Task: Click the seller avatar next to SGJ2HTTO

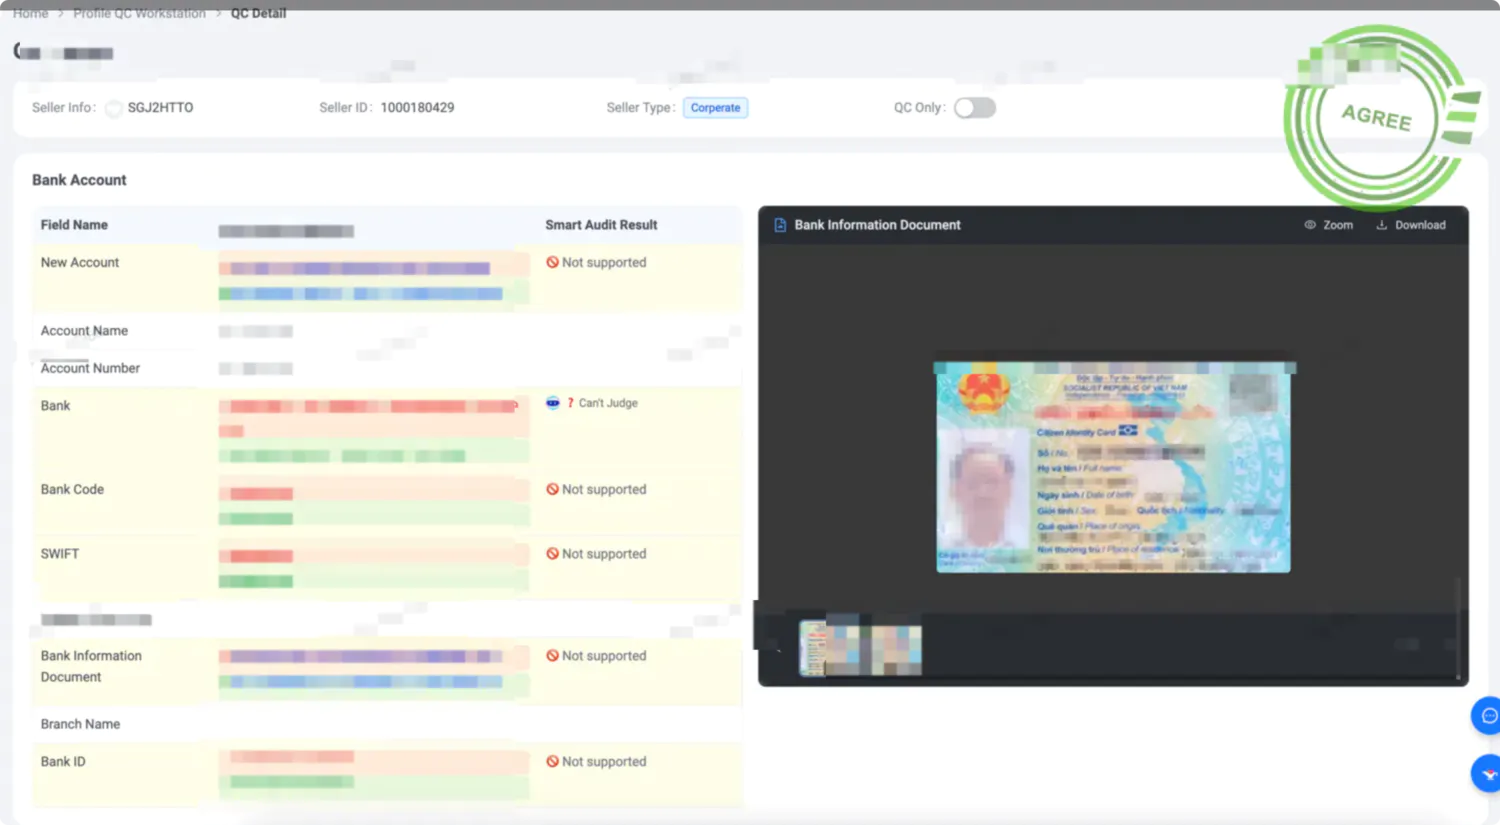Action: click(114, 108)
